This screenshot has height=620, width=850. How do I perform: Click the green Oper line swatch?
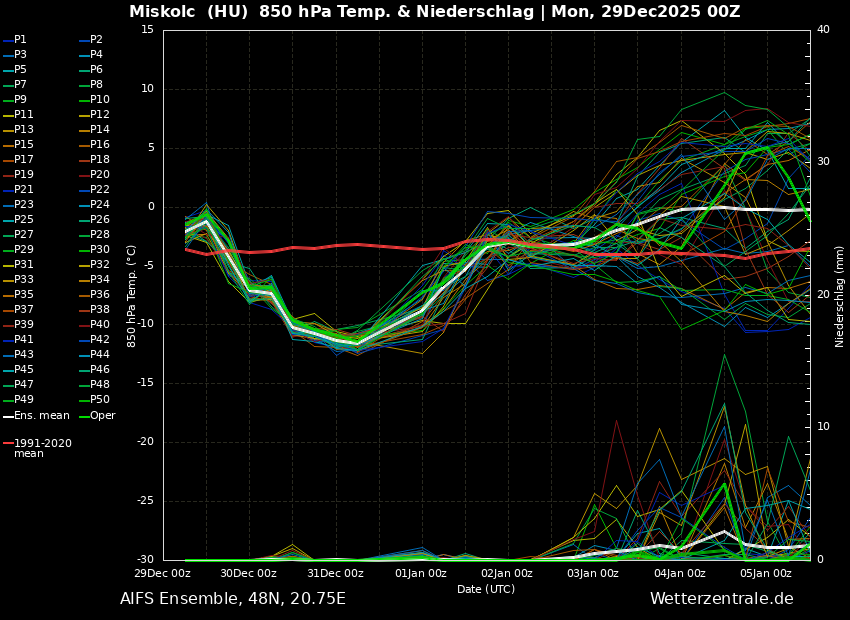pos(84,416)
